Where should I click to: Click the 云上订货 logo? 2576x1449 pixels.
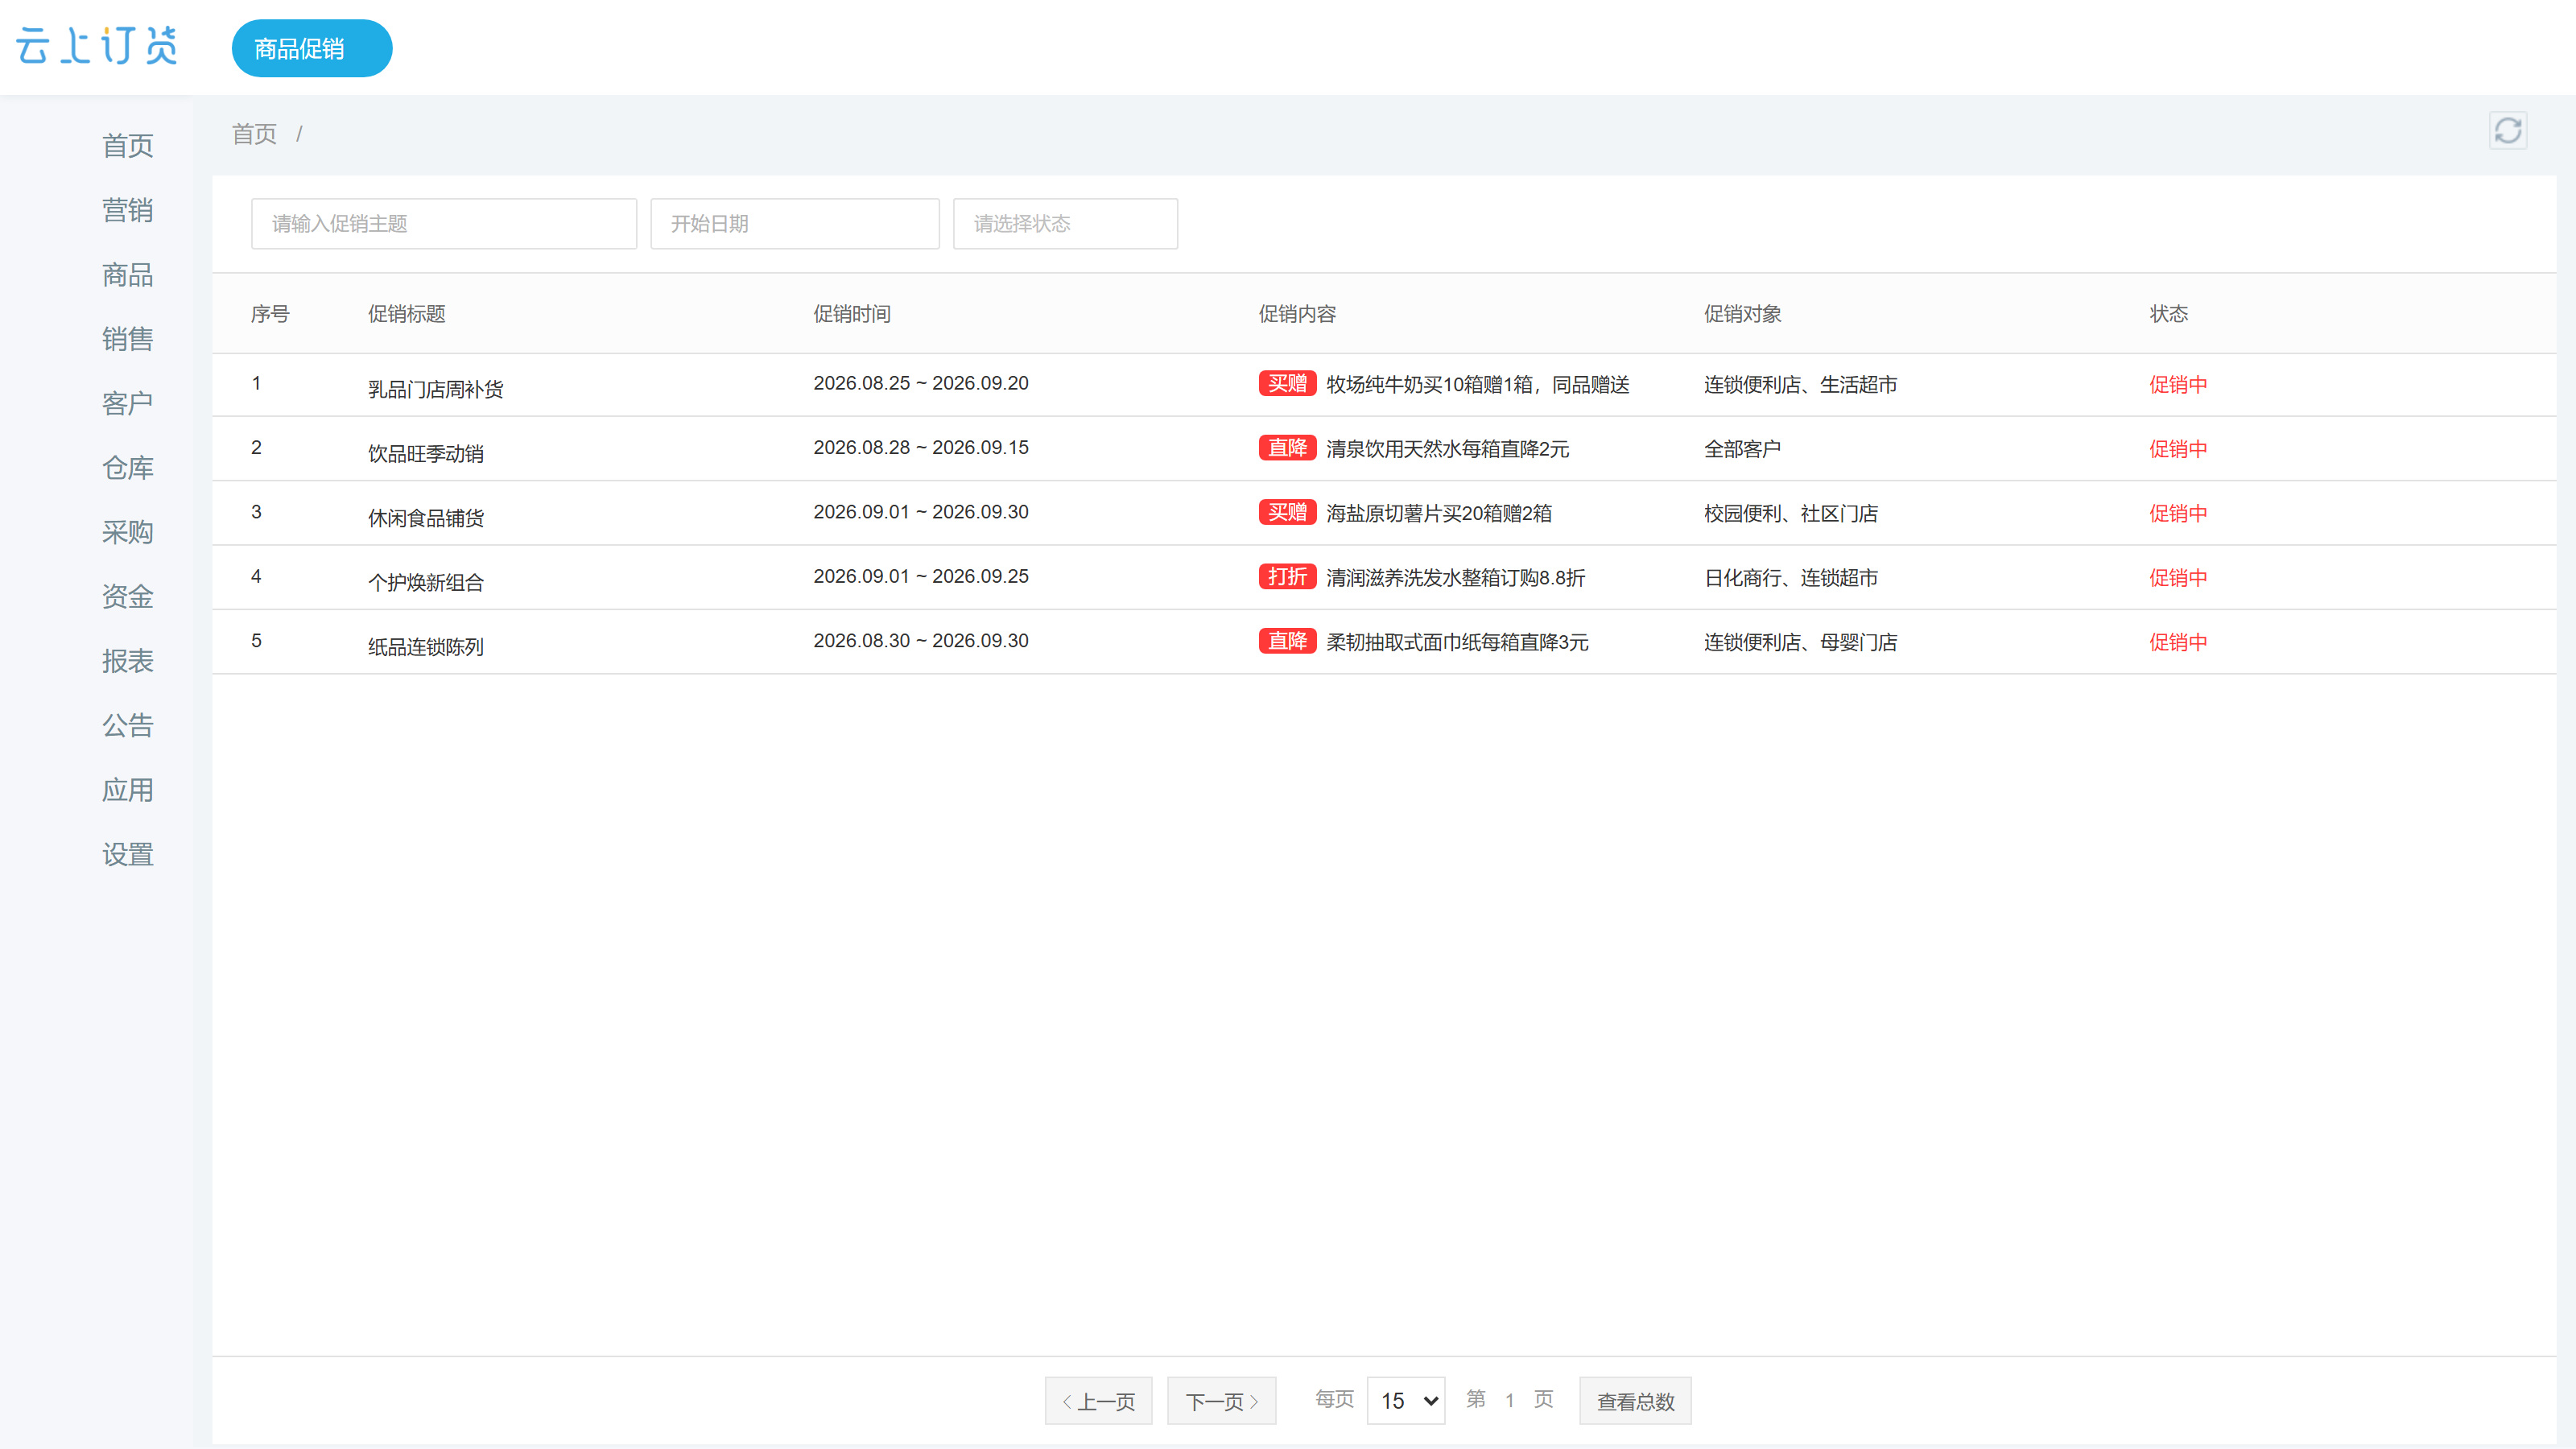[97, 46]
